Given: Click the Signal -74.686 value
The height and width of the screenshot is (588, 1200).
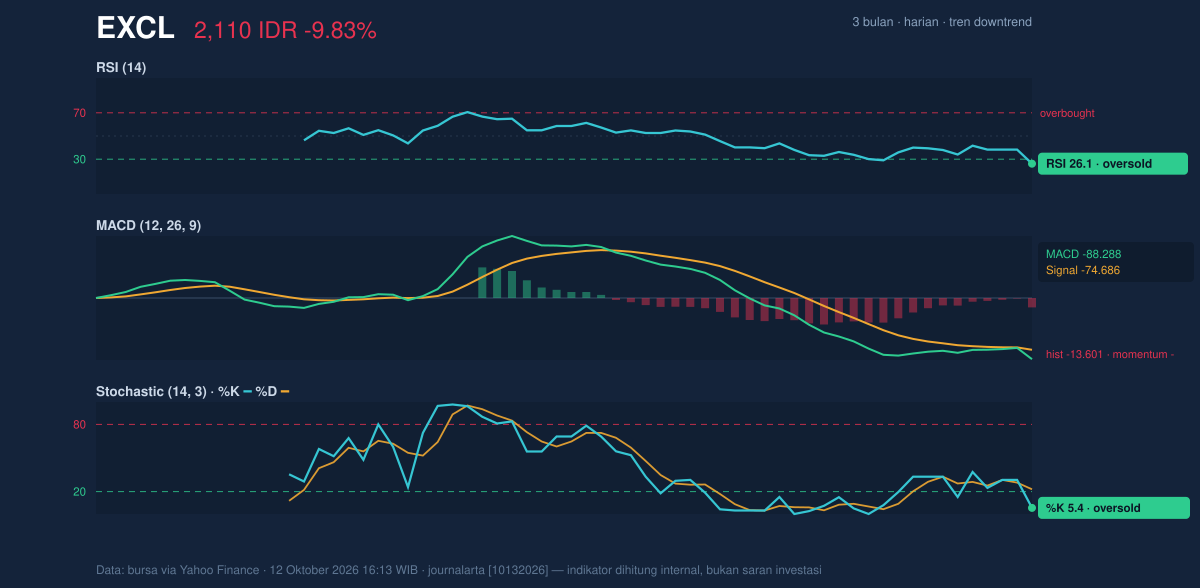Looking at the screenshot, I should click(1083, 270).
